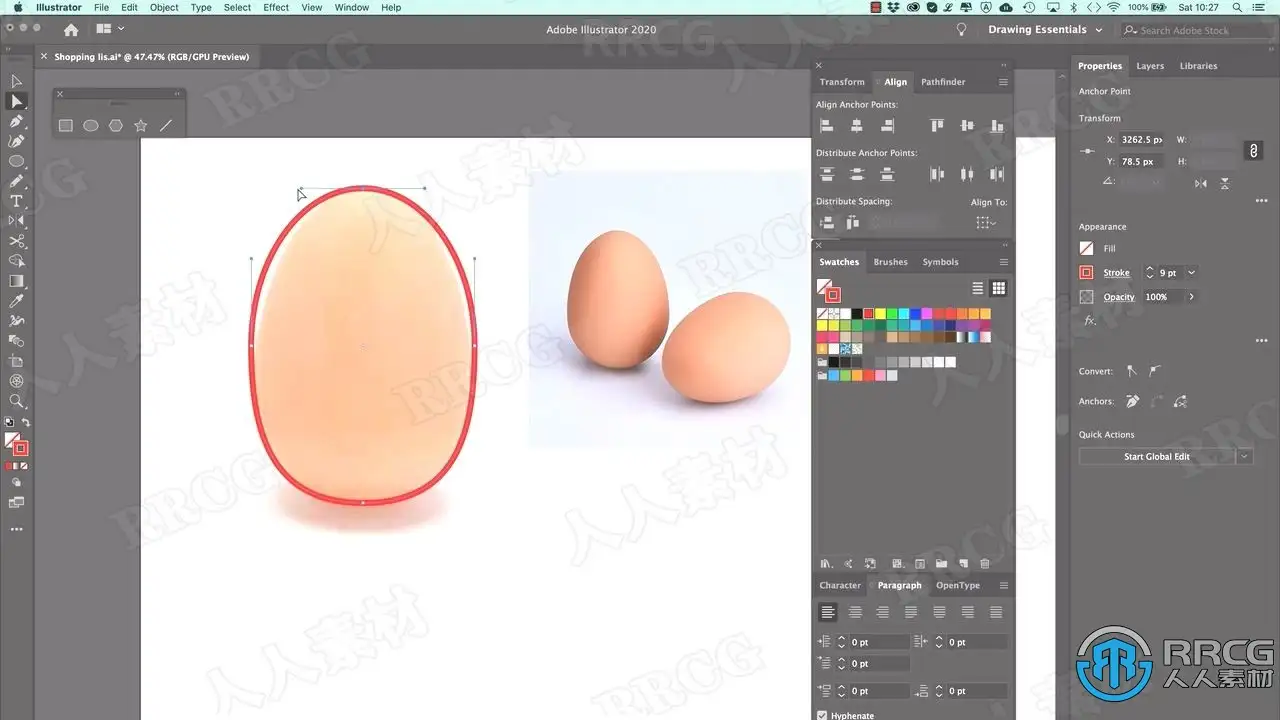
Task: Select the Selection tool arrow
Action: click(x=17, y=81)
